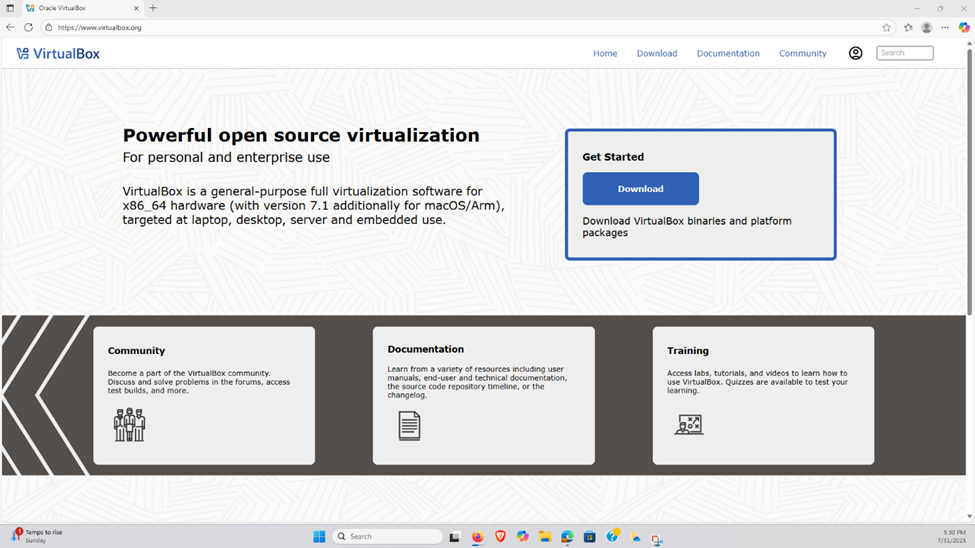This screenshot has width=975, height=548.
Task: Click the Documentation page icon
Action: click(409, 425)
